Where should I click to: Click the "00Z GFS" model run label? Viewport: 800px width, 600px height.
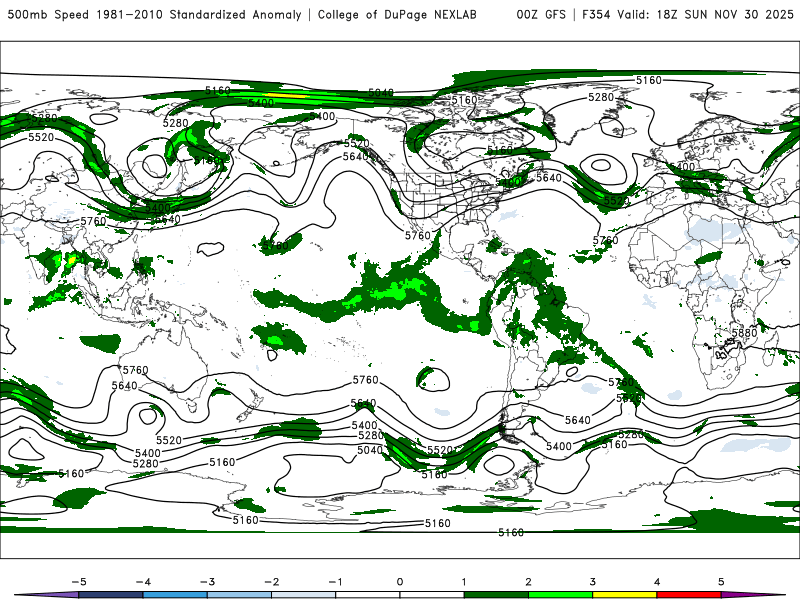click(x=541, y=14)
